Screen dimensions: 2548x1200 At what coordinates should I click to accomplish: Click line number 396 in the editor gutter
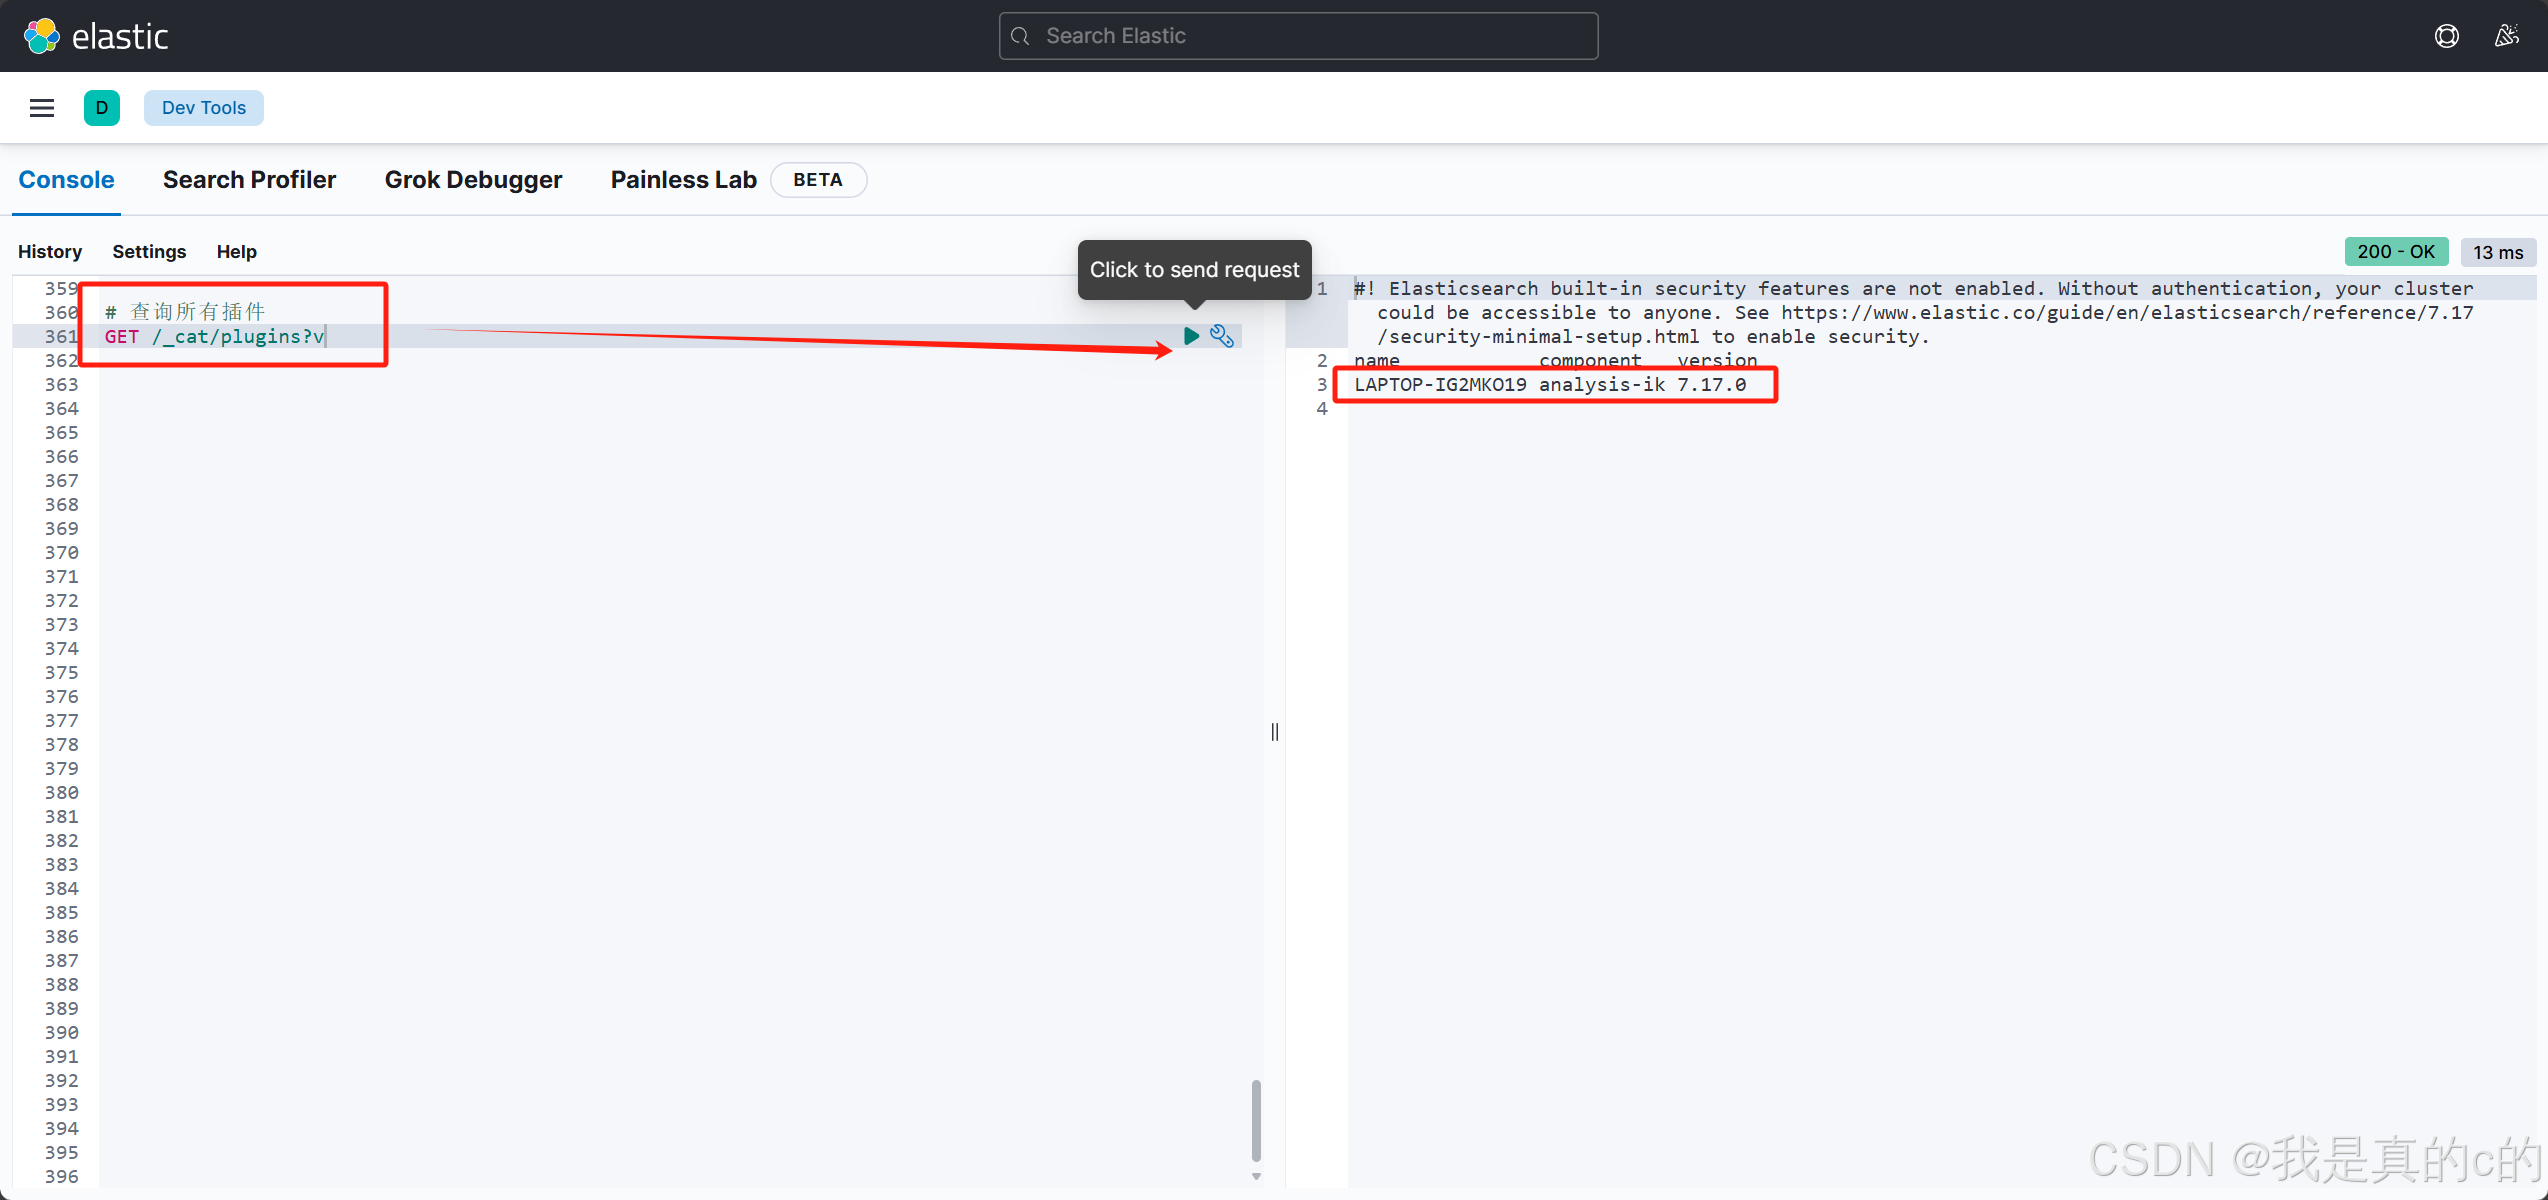pyautogui.click(x=61, y=1177)
